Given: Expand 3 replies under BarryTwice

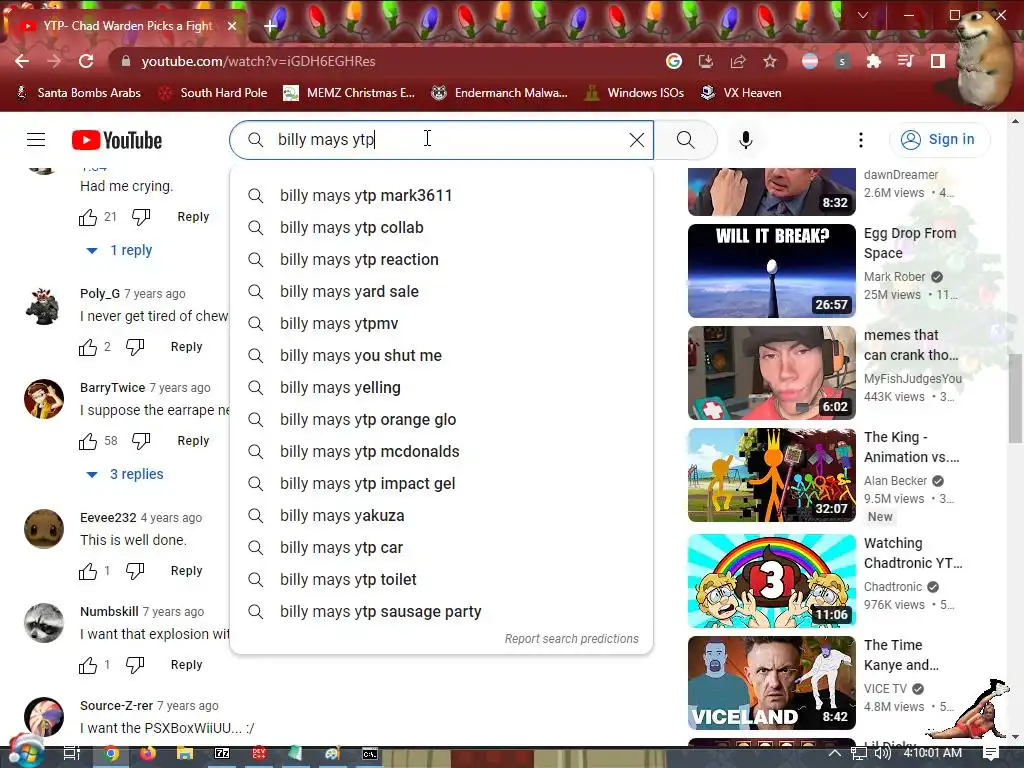Looking at the screenshot, I should pyautogui.click(x=125, y=474).
